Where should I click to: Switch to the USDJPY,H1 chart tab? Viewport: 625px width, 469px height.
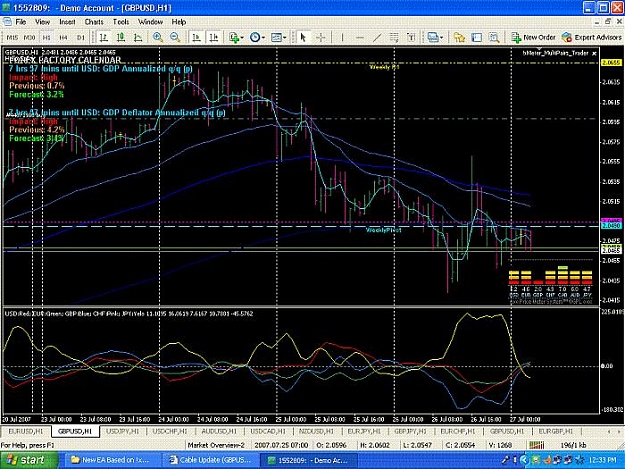click(x=123, y=431)
